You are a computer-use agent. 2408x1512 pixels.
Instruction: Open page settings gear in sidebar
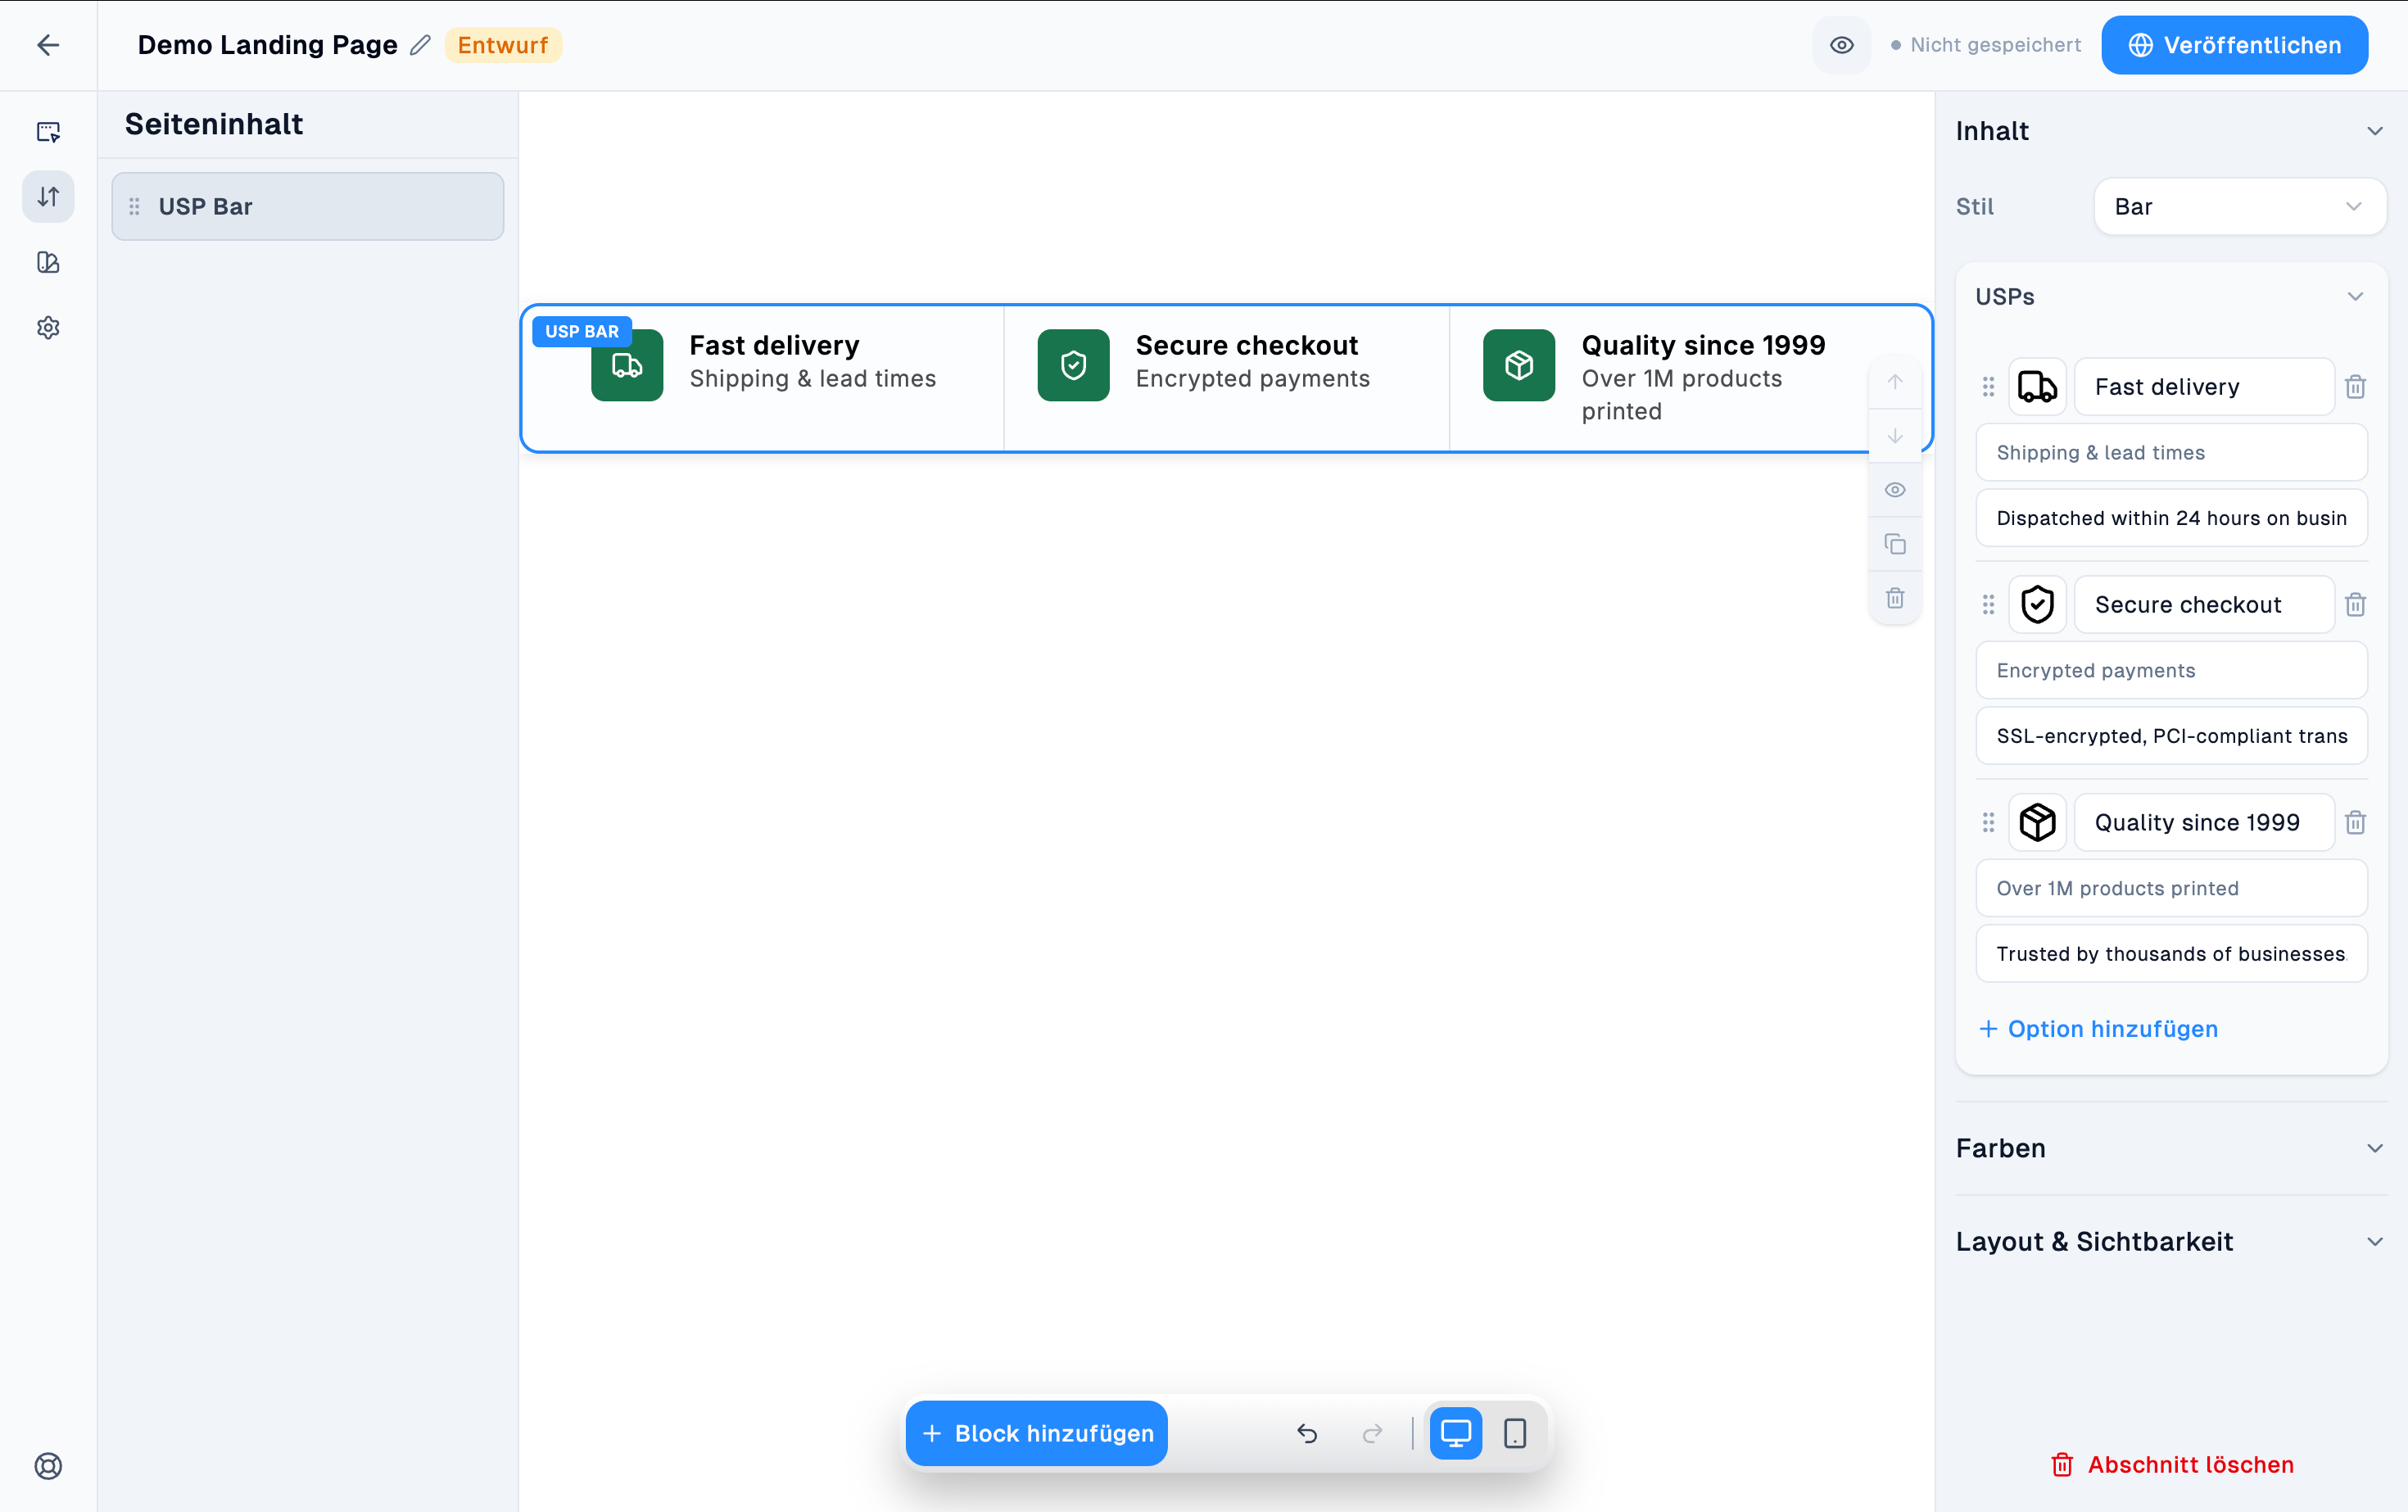coord(48,327)
